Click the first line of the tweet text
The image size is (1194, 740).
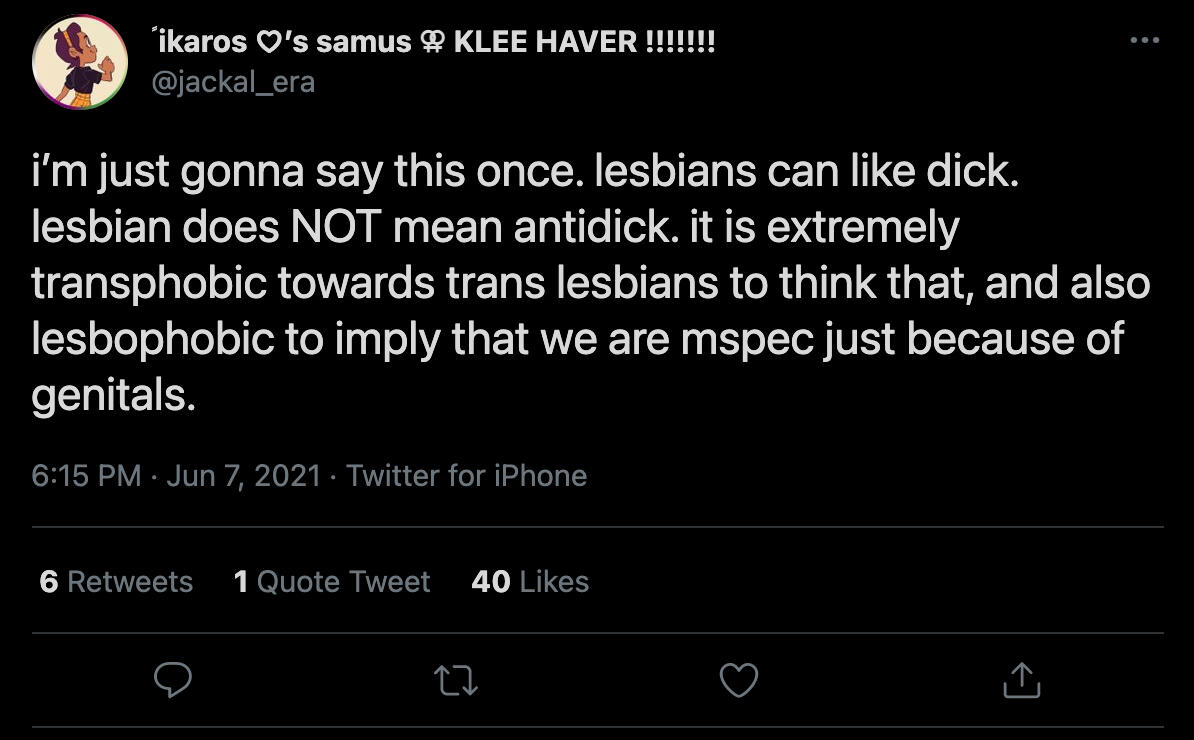tap(524, 173)
